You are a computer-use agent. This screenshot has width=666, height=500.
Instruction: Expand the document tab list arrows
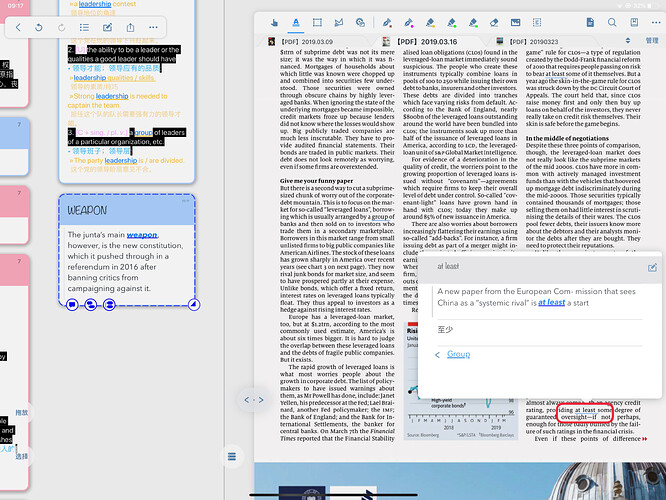(628, 41)
